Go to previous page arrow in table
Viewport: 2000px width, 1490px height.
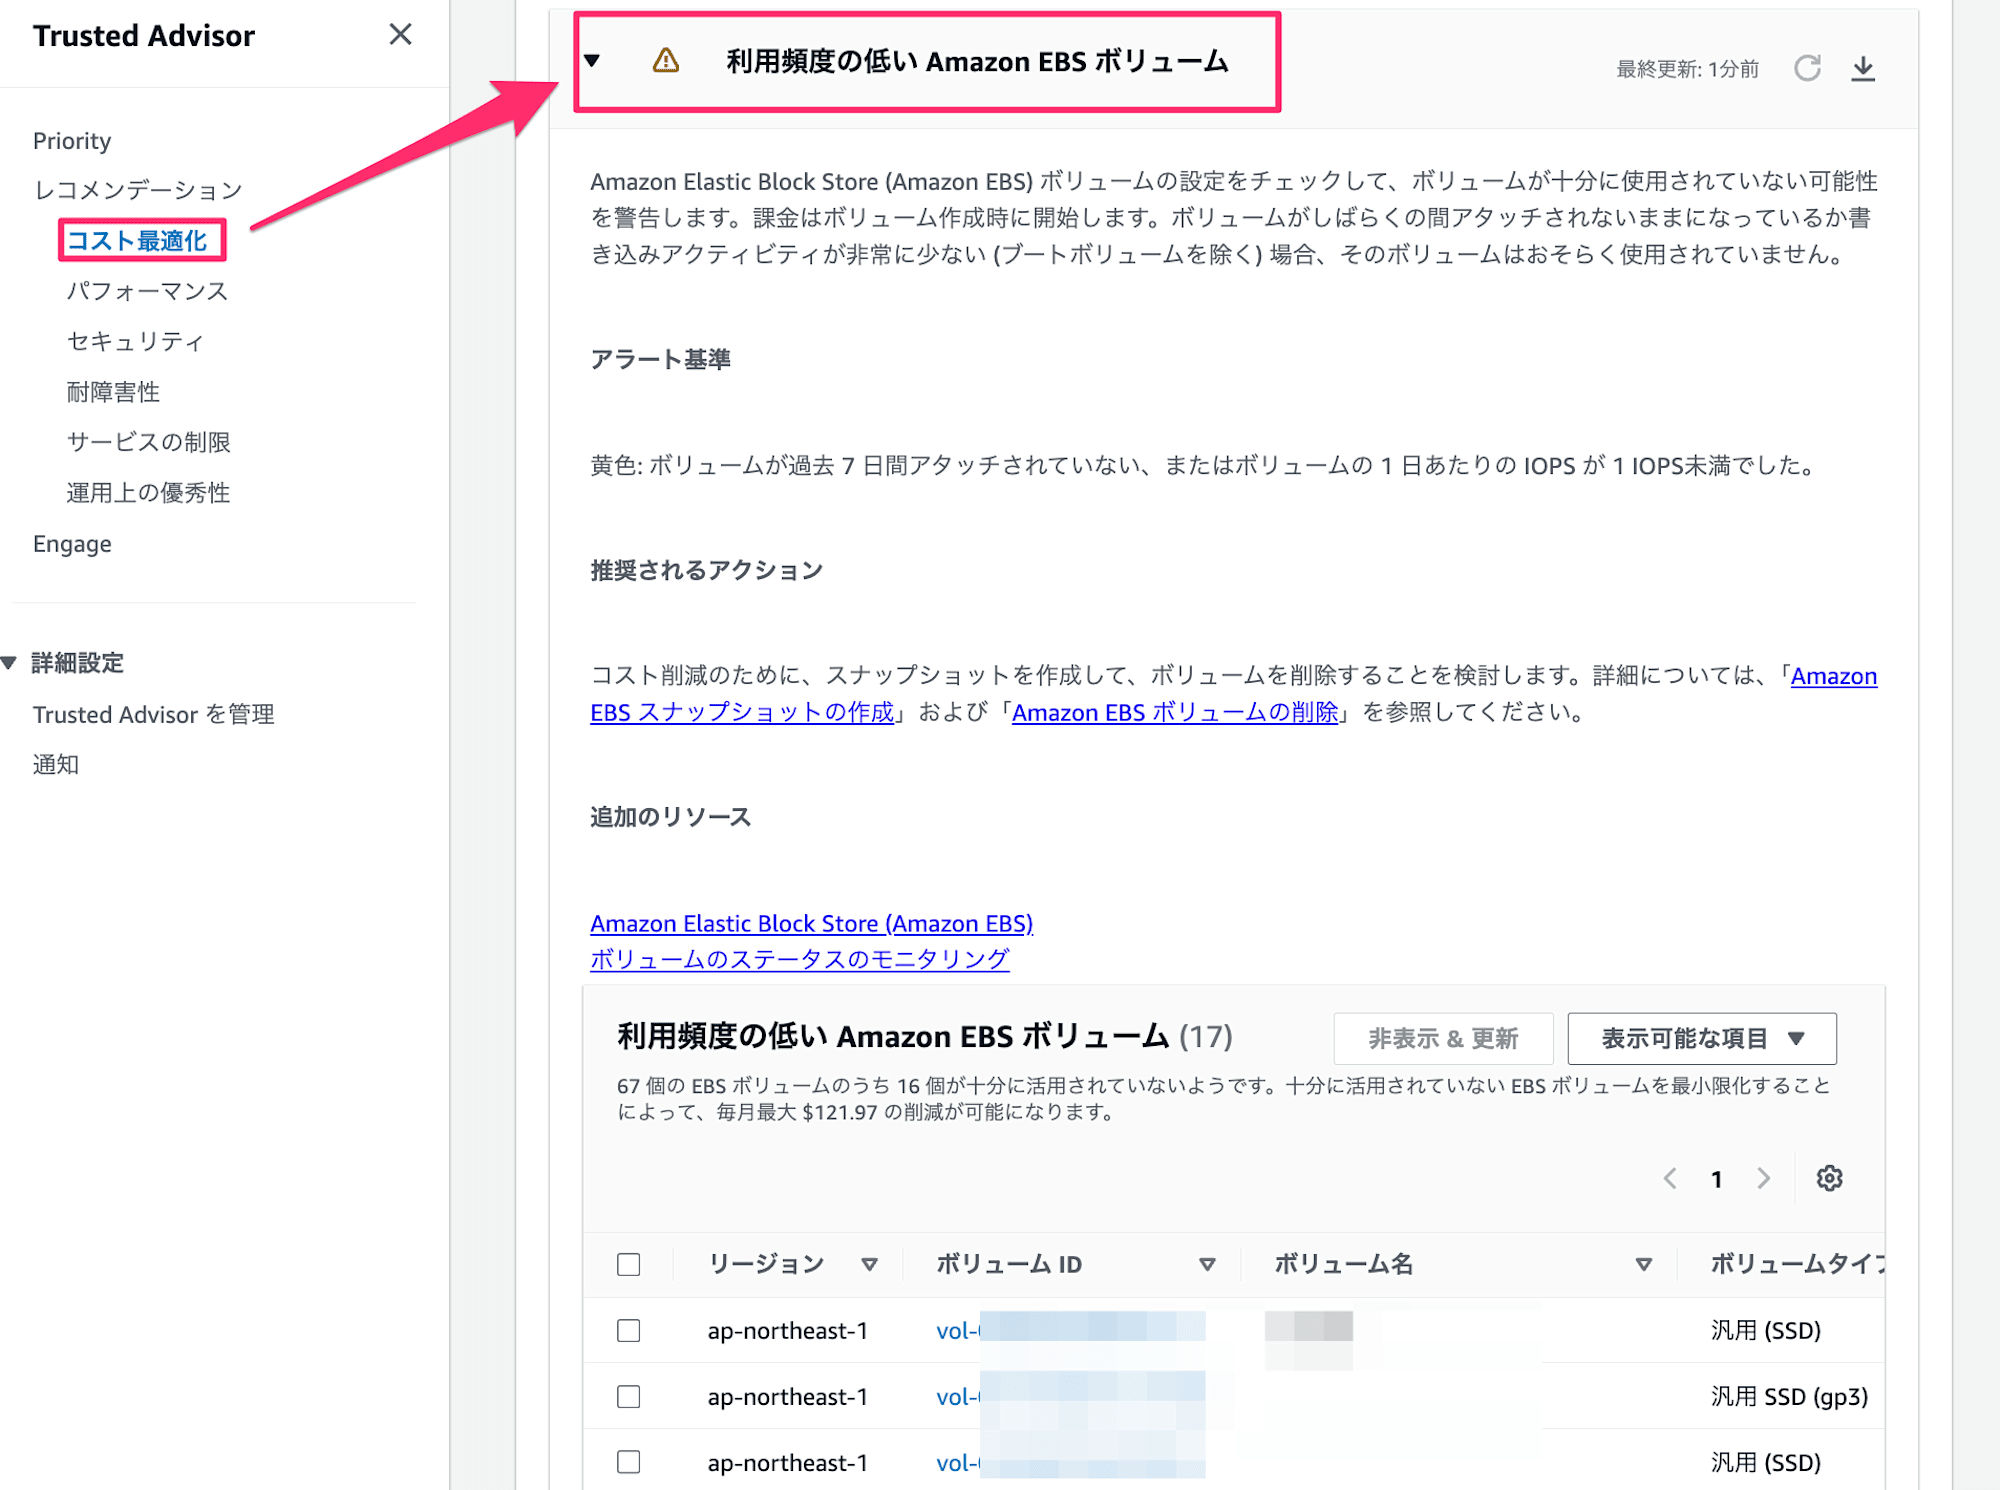(1670, 1178)
